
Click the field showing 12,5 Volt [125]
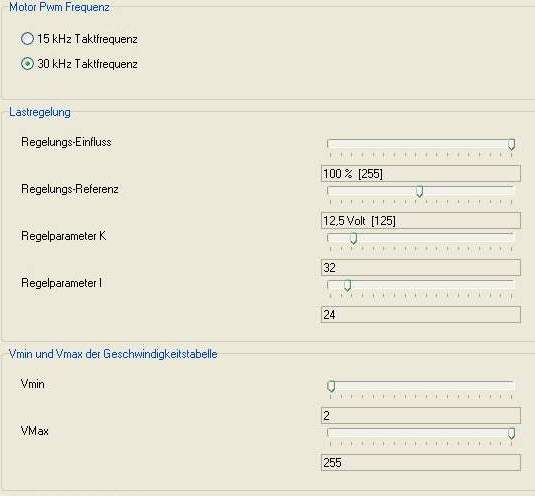pos(421,220)
